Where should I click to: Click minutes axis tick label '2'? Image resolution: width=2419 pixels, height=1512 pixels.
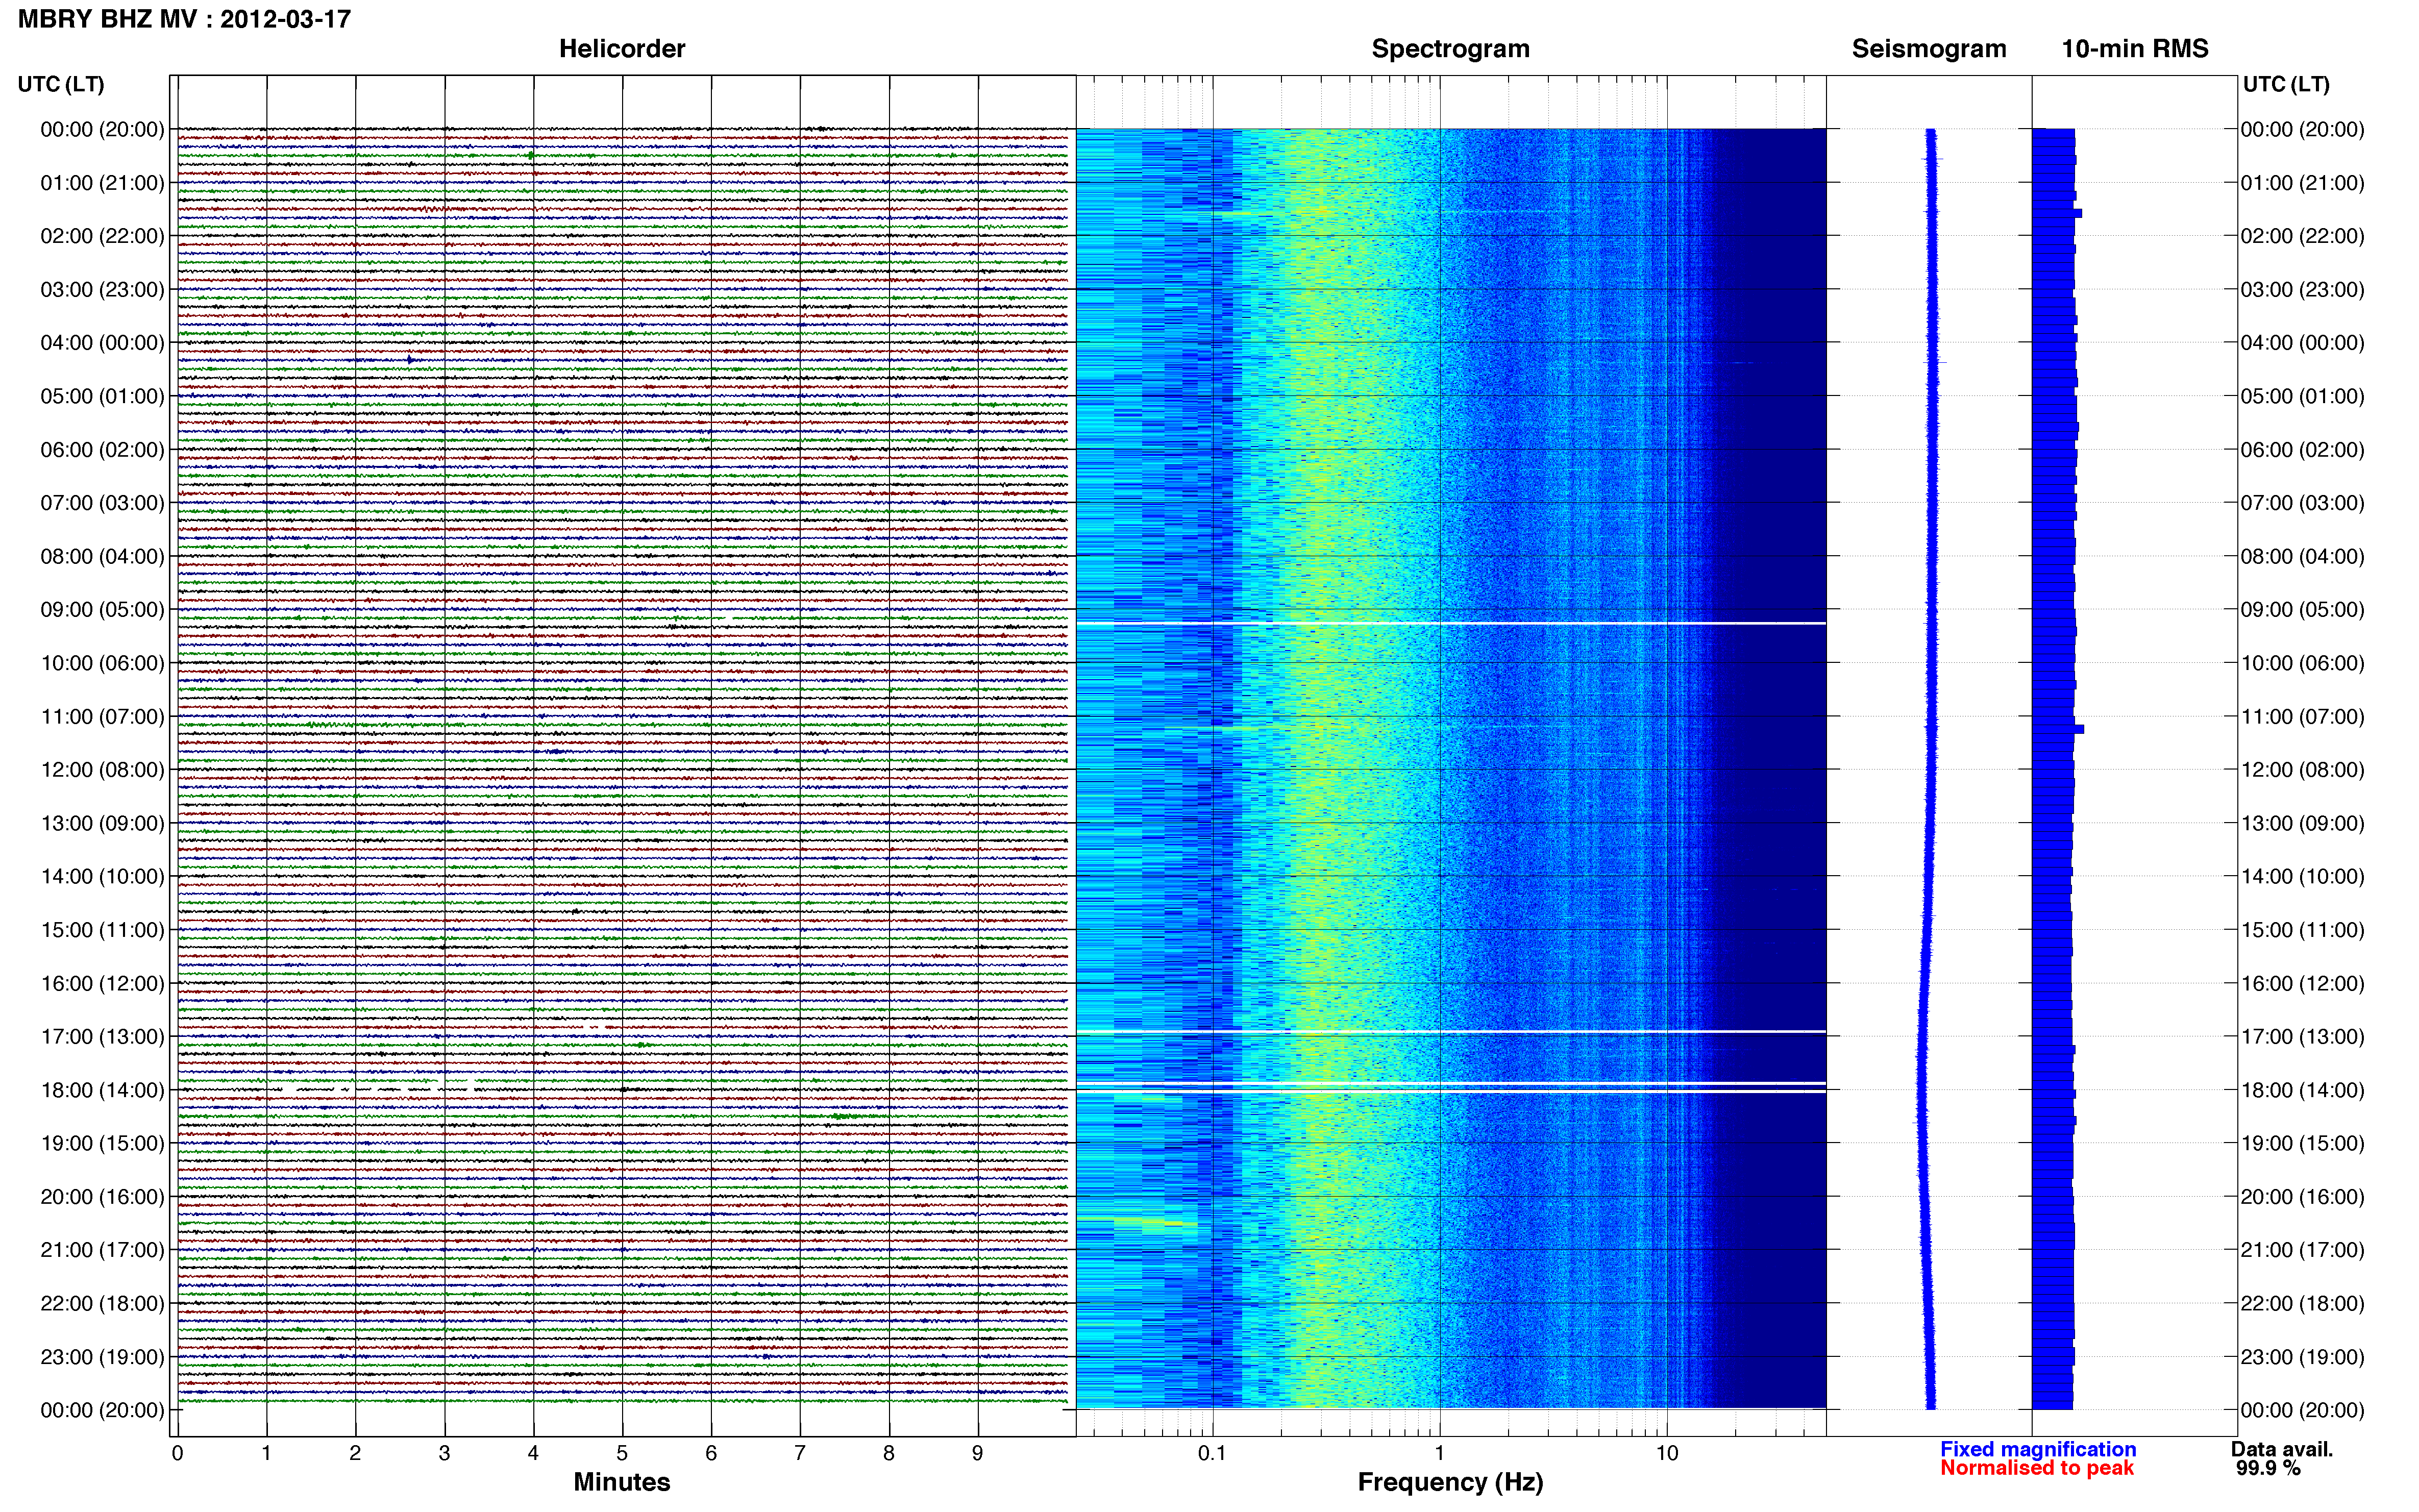click(355, 1454)
